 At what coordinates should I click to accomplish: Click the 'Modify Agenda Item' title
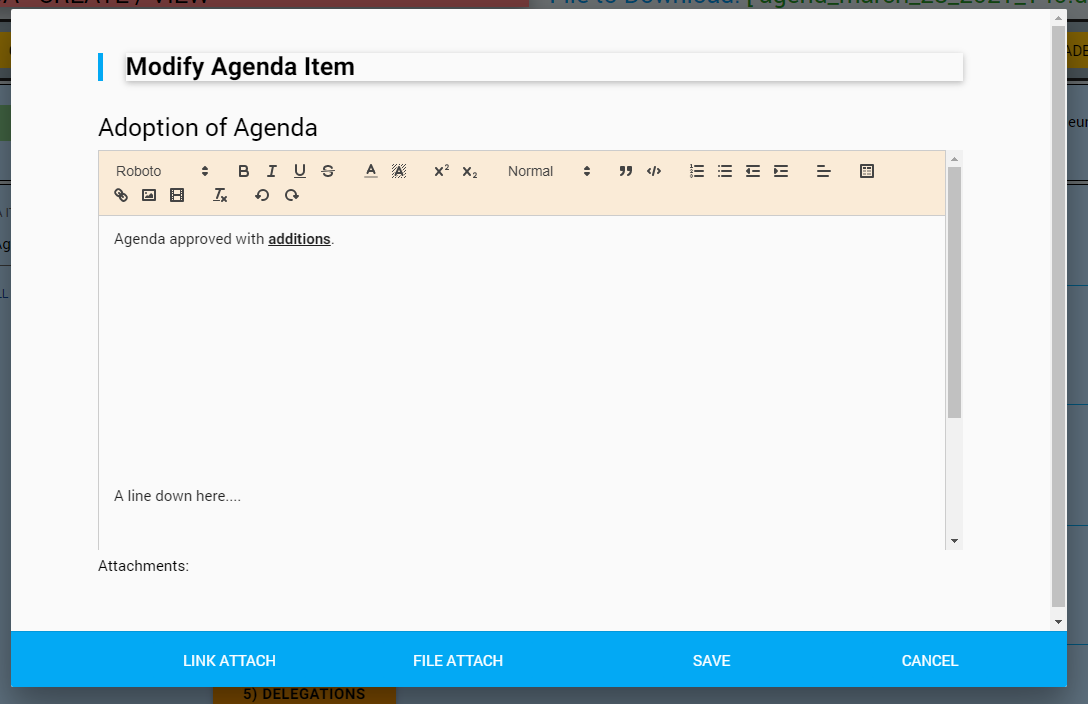240,67
